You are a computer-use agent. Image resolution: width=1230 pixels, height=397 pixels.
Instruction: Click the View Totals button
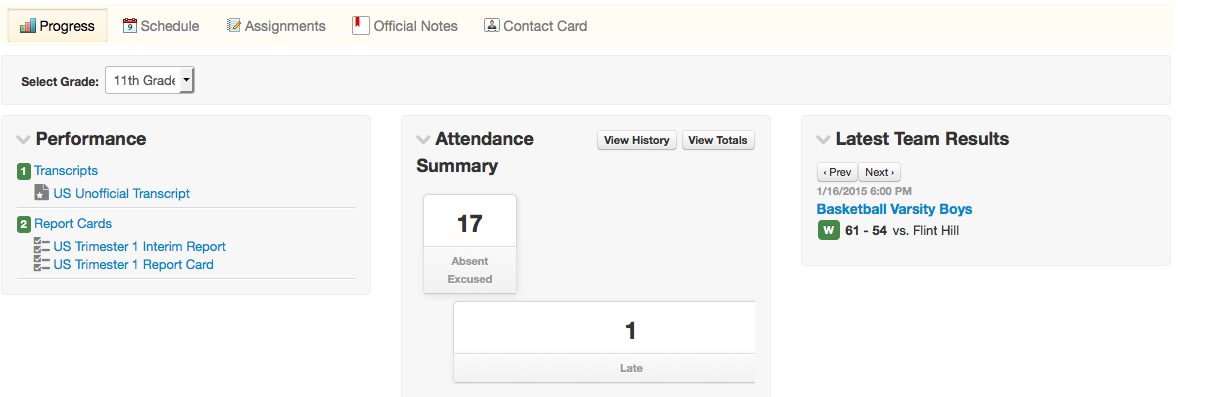pyautogui.click(x=718, y=140)
